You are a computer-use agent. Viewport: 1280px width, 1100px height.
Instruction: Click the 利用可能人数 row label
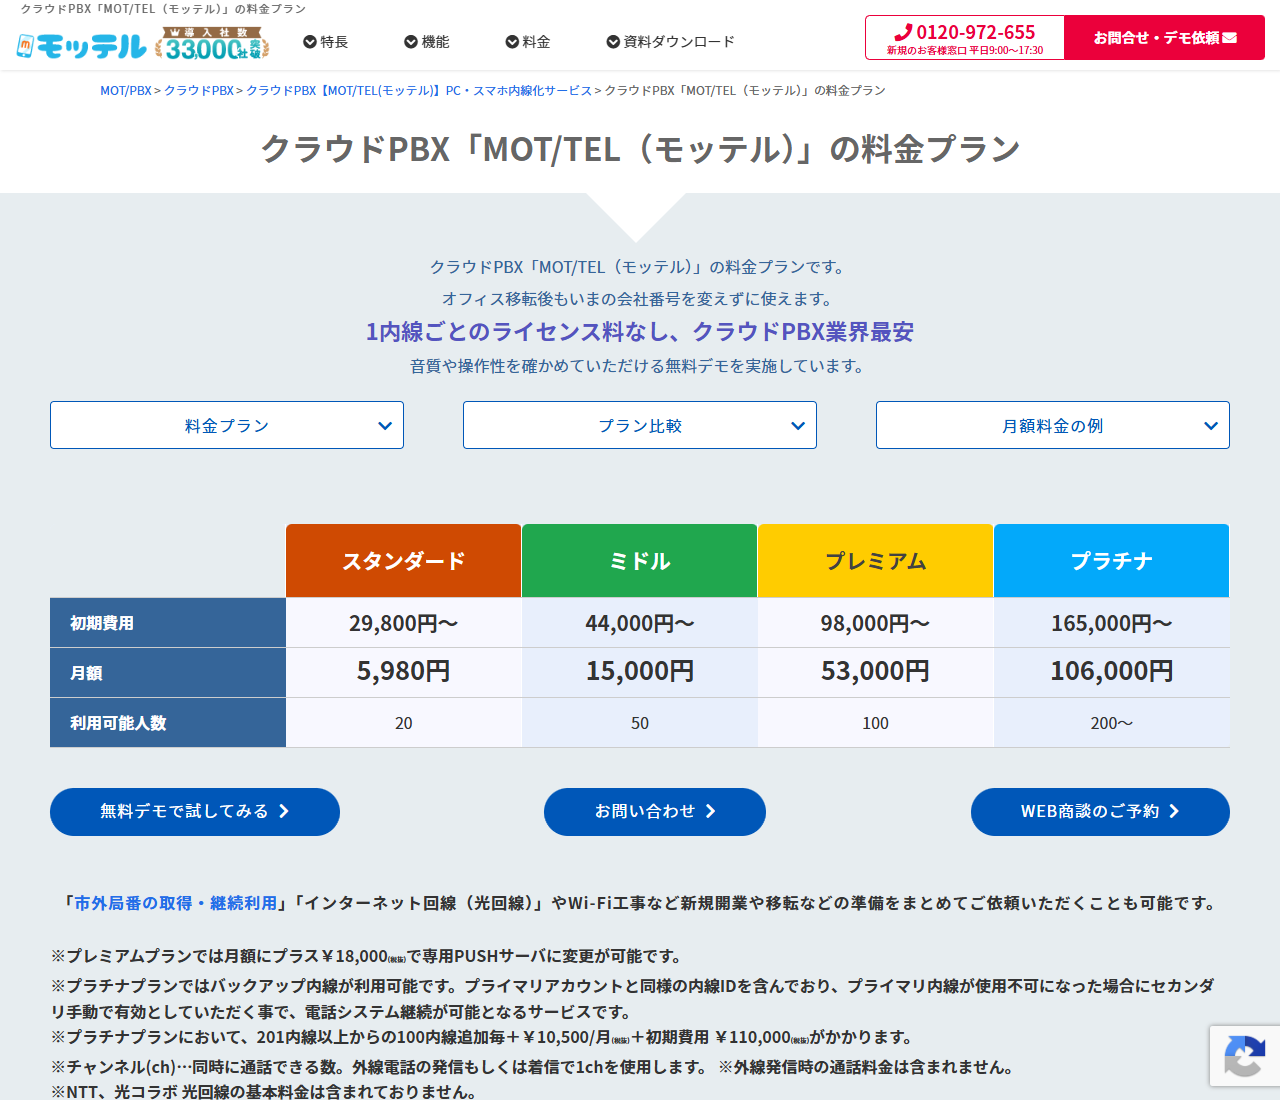click(x=168, y=723)
